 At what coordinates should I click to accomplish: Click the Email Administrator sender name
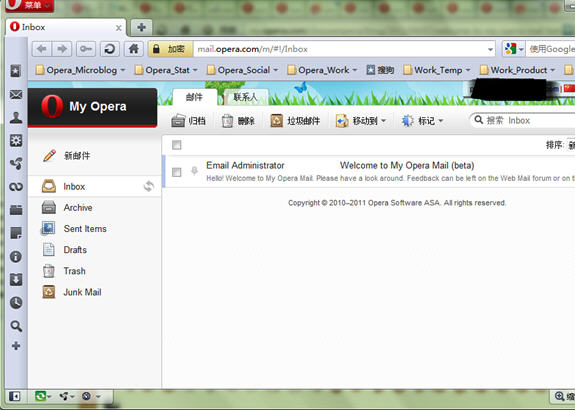(245, 165)
